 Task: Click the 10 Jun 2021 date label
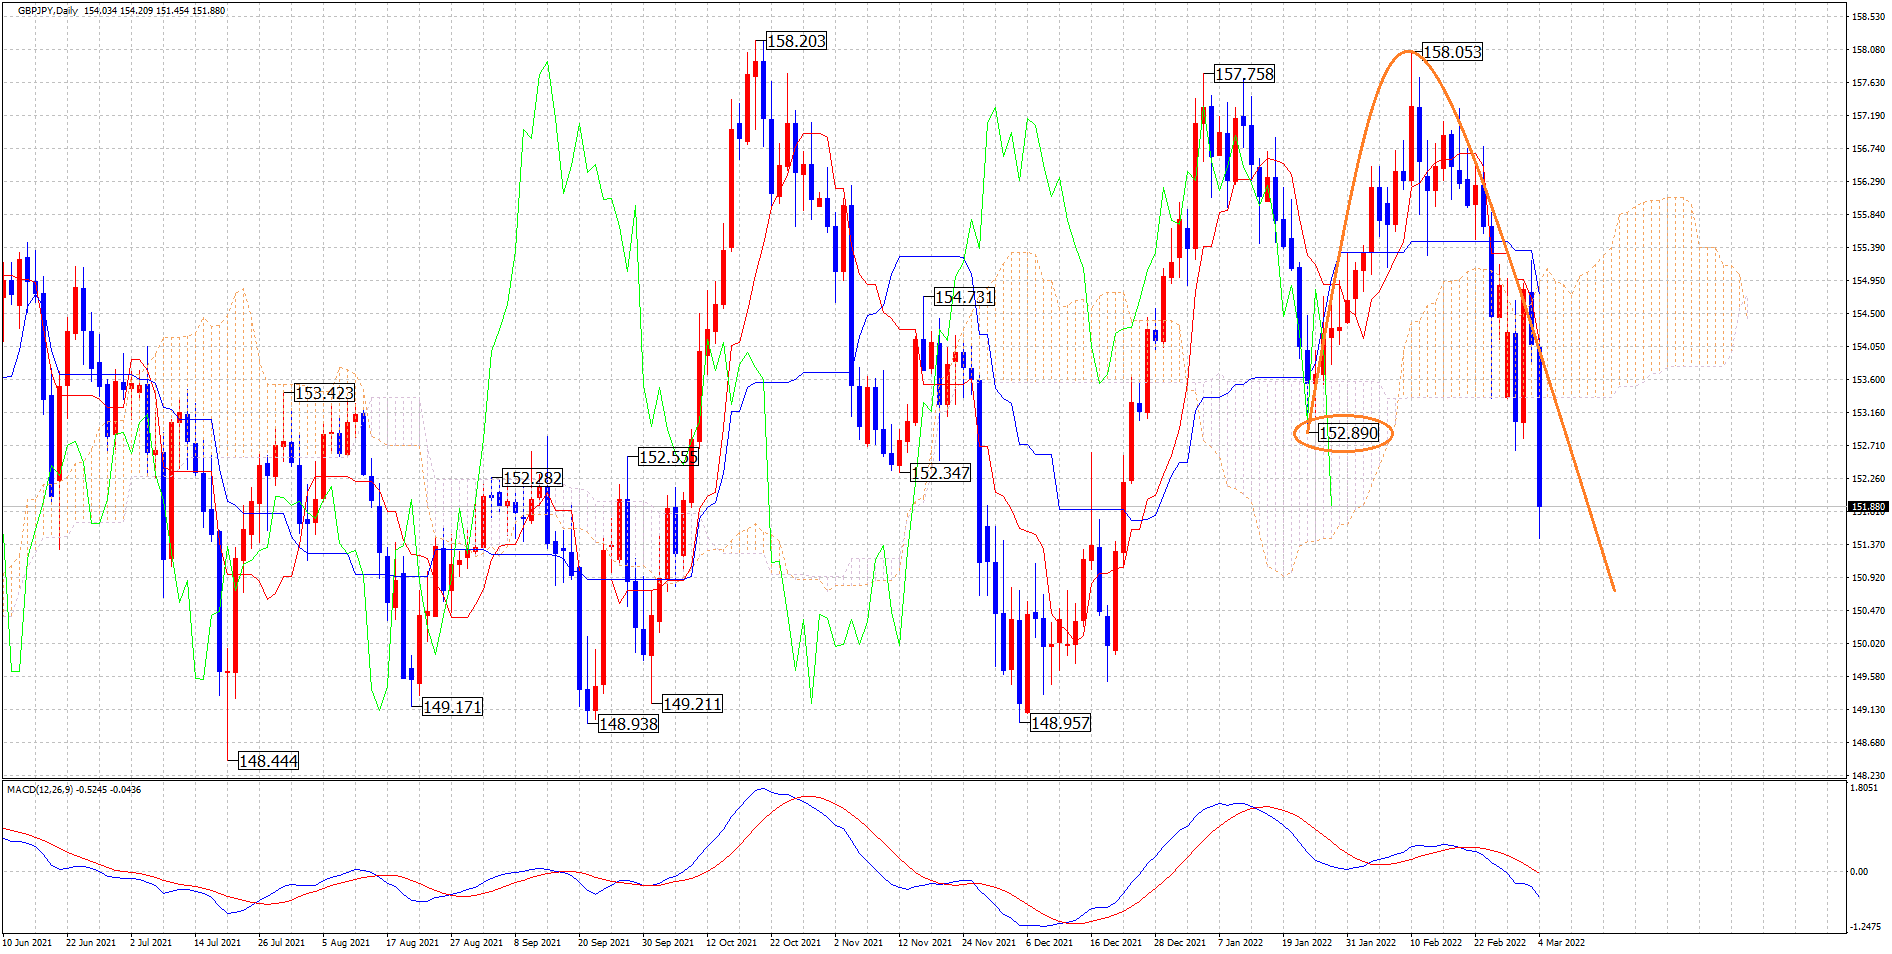27,942
